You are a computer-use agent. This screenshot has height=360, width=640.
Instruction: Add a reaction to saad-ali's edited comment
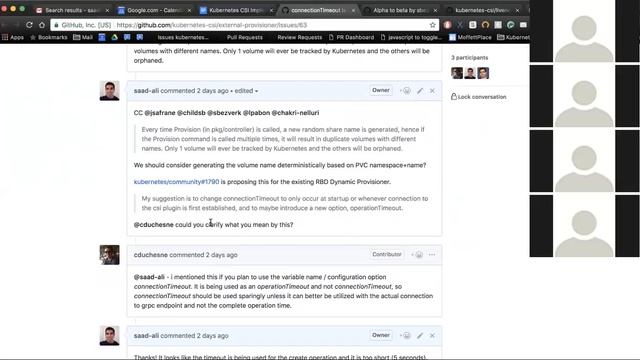coord(405,91)
